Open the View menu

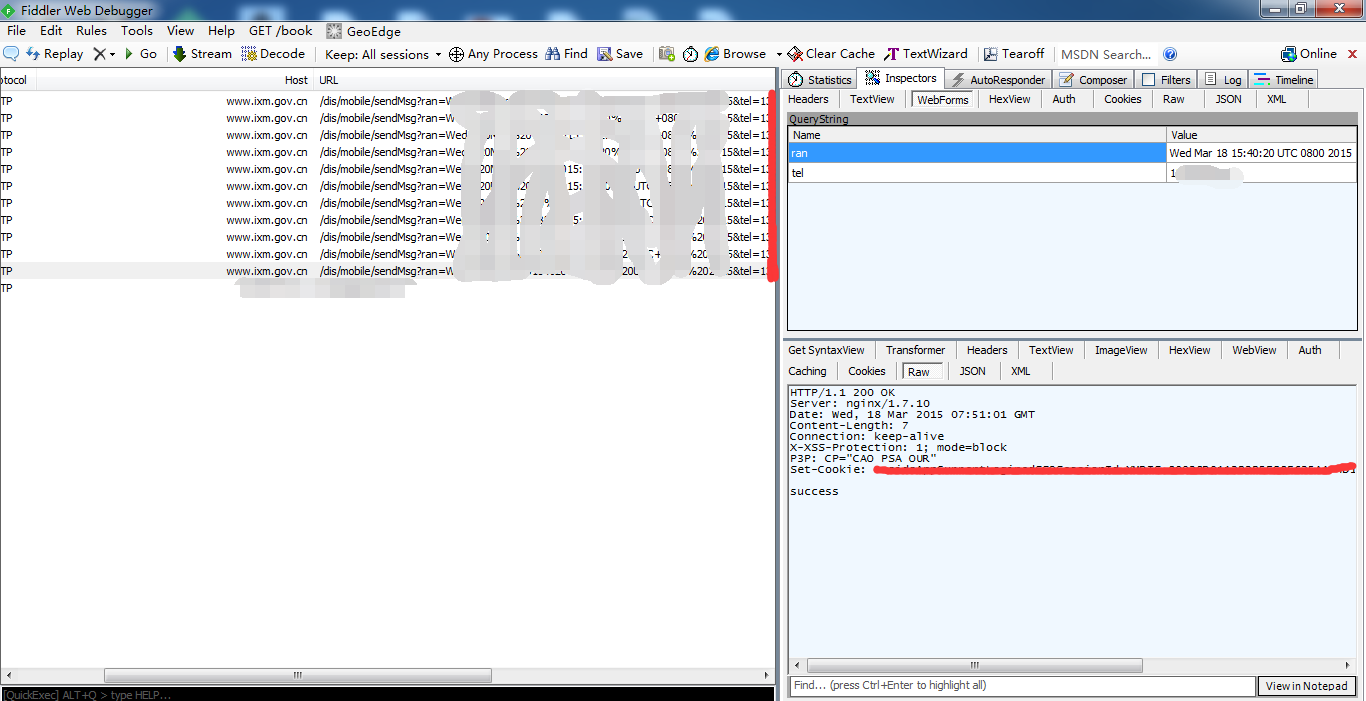point(181,31)
